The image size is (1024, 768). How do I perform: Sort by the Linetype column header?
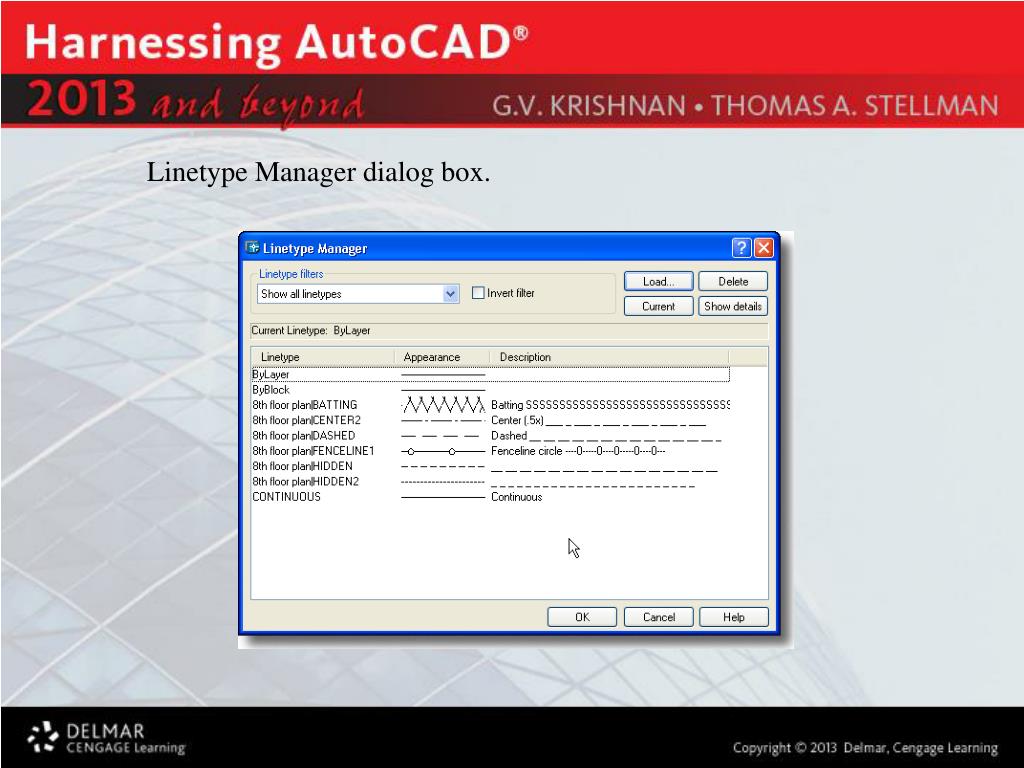point(323,357)
